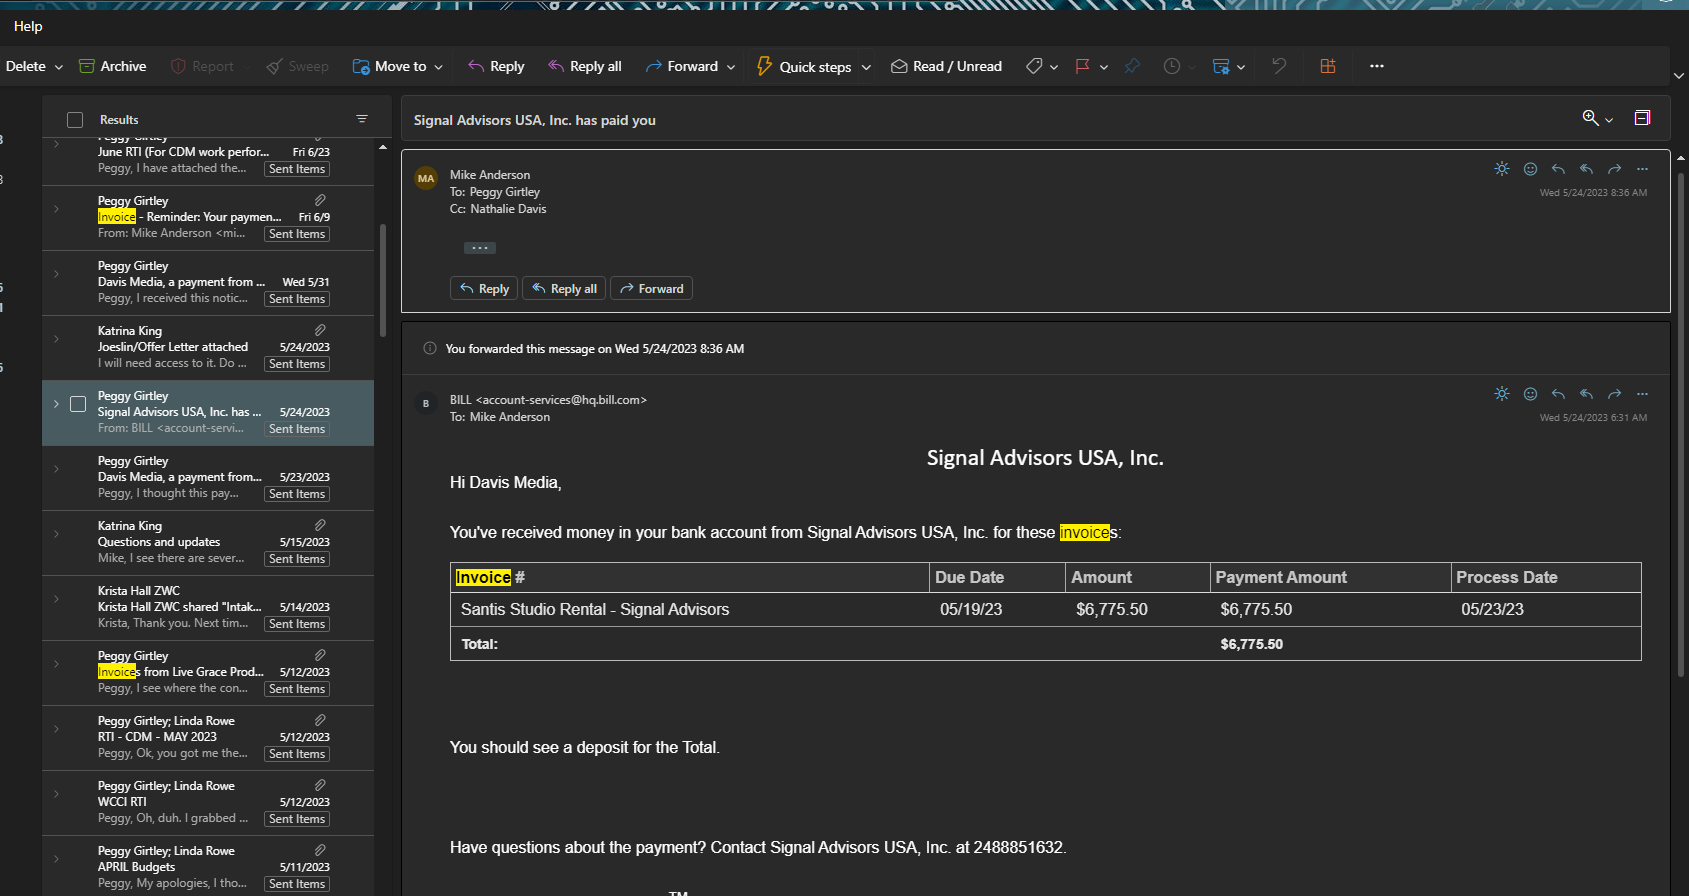Open the Joeslin/Offer Letter attached email
The image size is (1689, 896).
(208, 347)
